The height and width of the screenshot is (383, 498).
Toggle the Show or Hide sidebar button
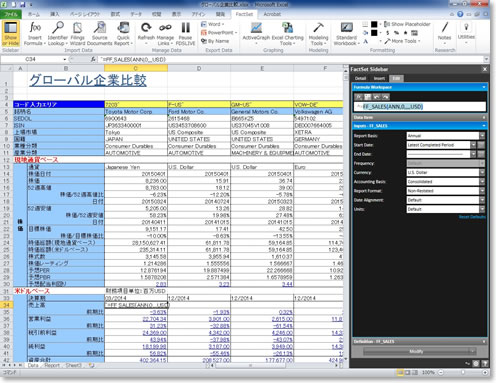(11, 34)
